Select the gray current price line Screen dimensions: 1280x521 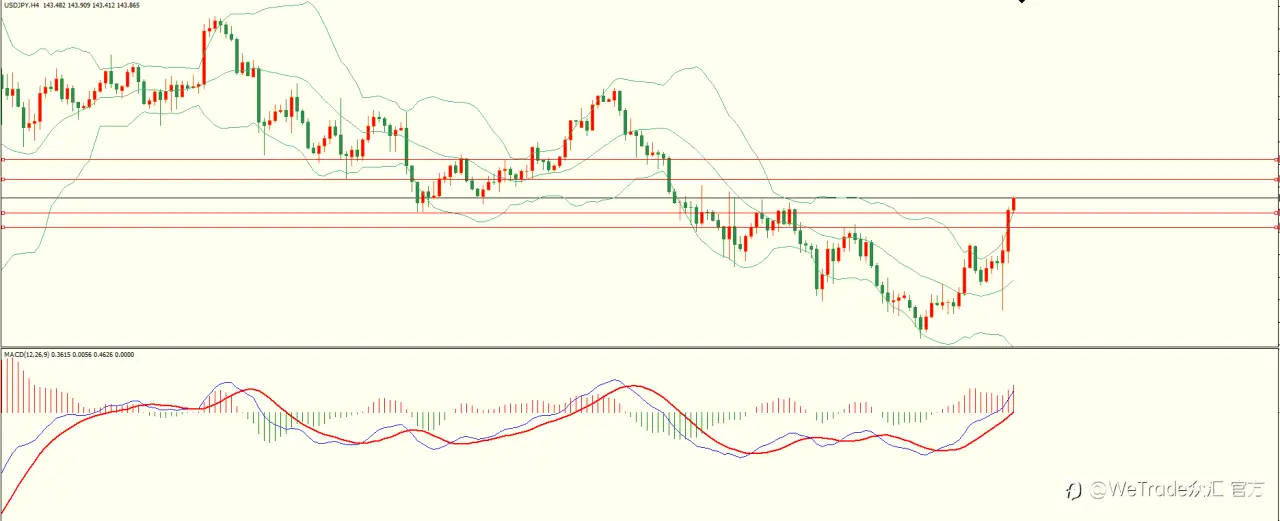point(640,198)
